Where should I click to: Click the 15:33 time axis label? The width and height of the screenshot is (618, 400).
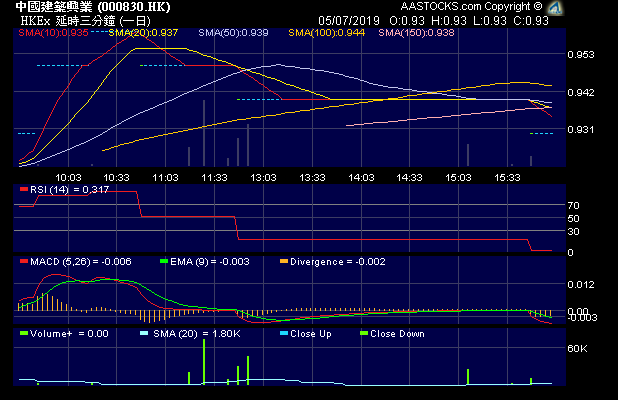pos(508,178)
